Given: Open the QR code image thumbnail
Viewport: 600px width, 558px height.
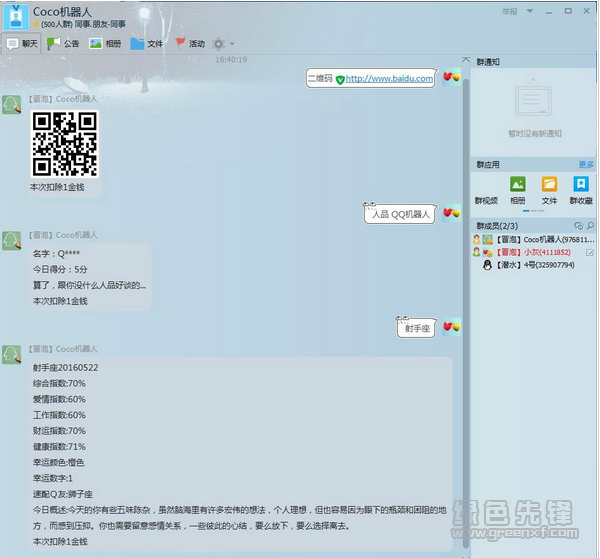Looking at the screenshot, I should (x=65, y=144).
